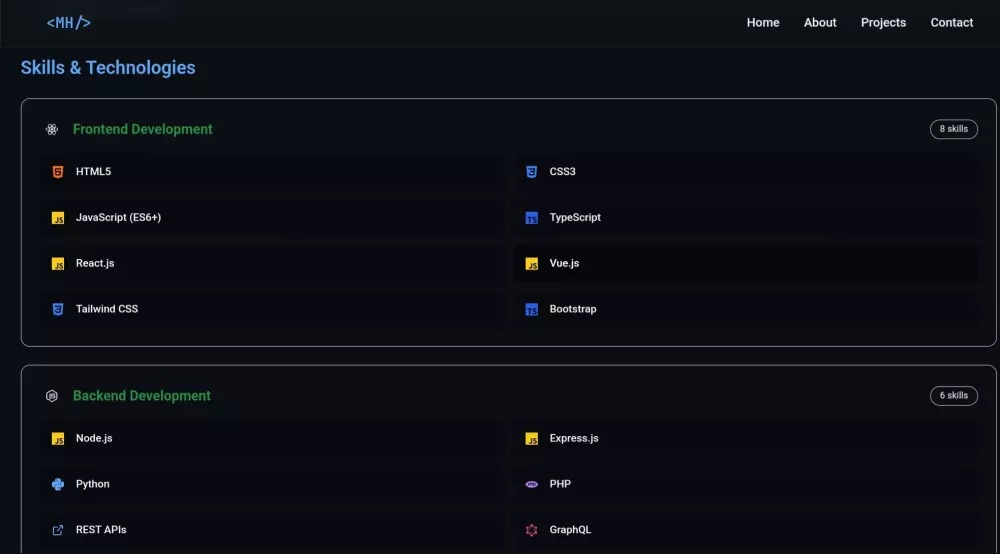This screenshot has width=1000, height=554.
Task: Click the Express.js skill label
Action: tap(573, 439)
